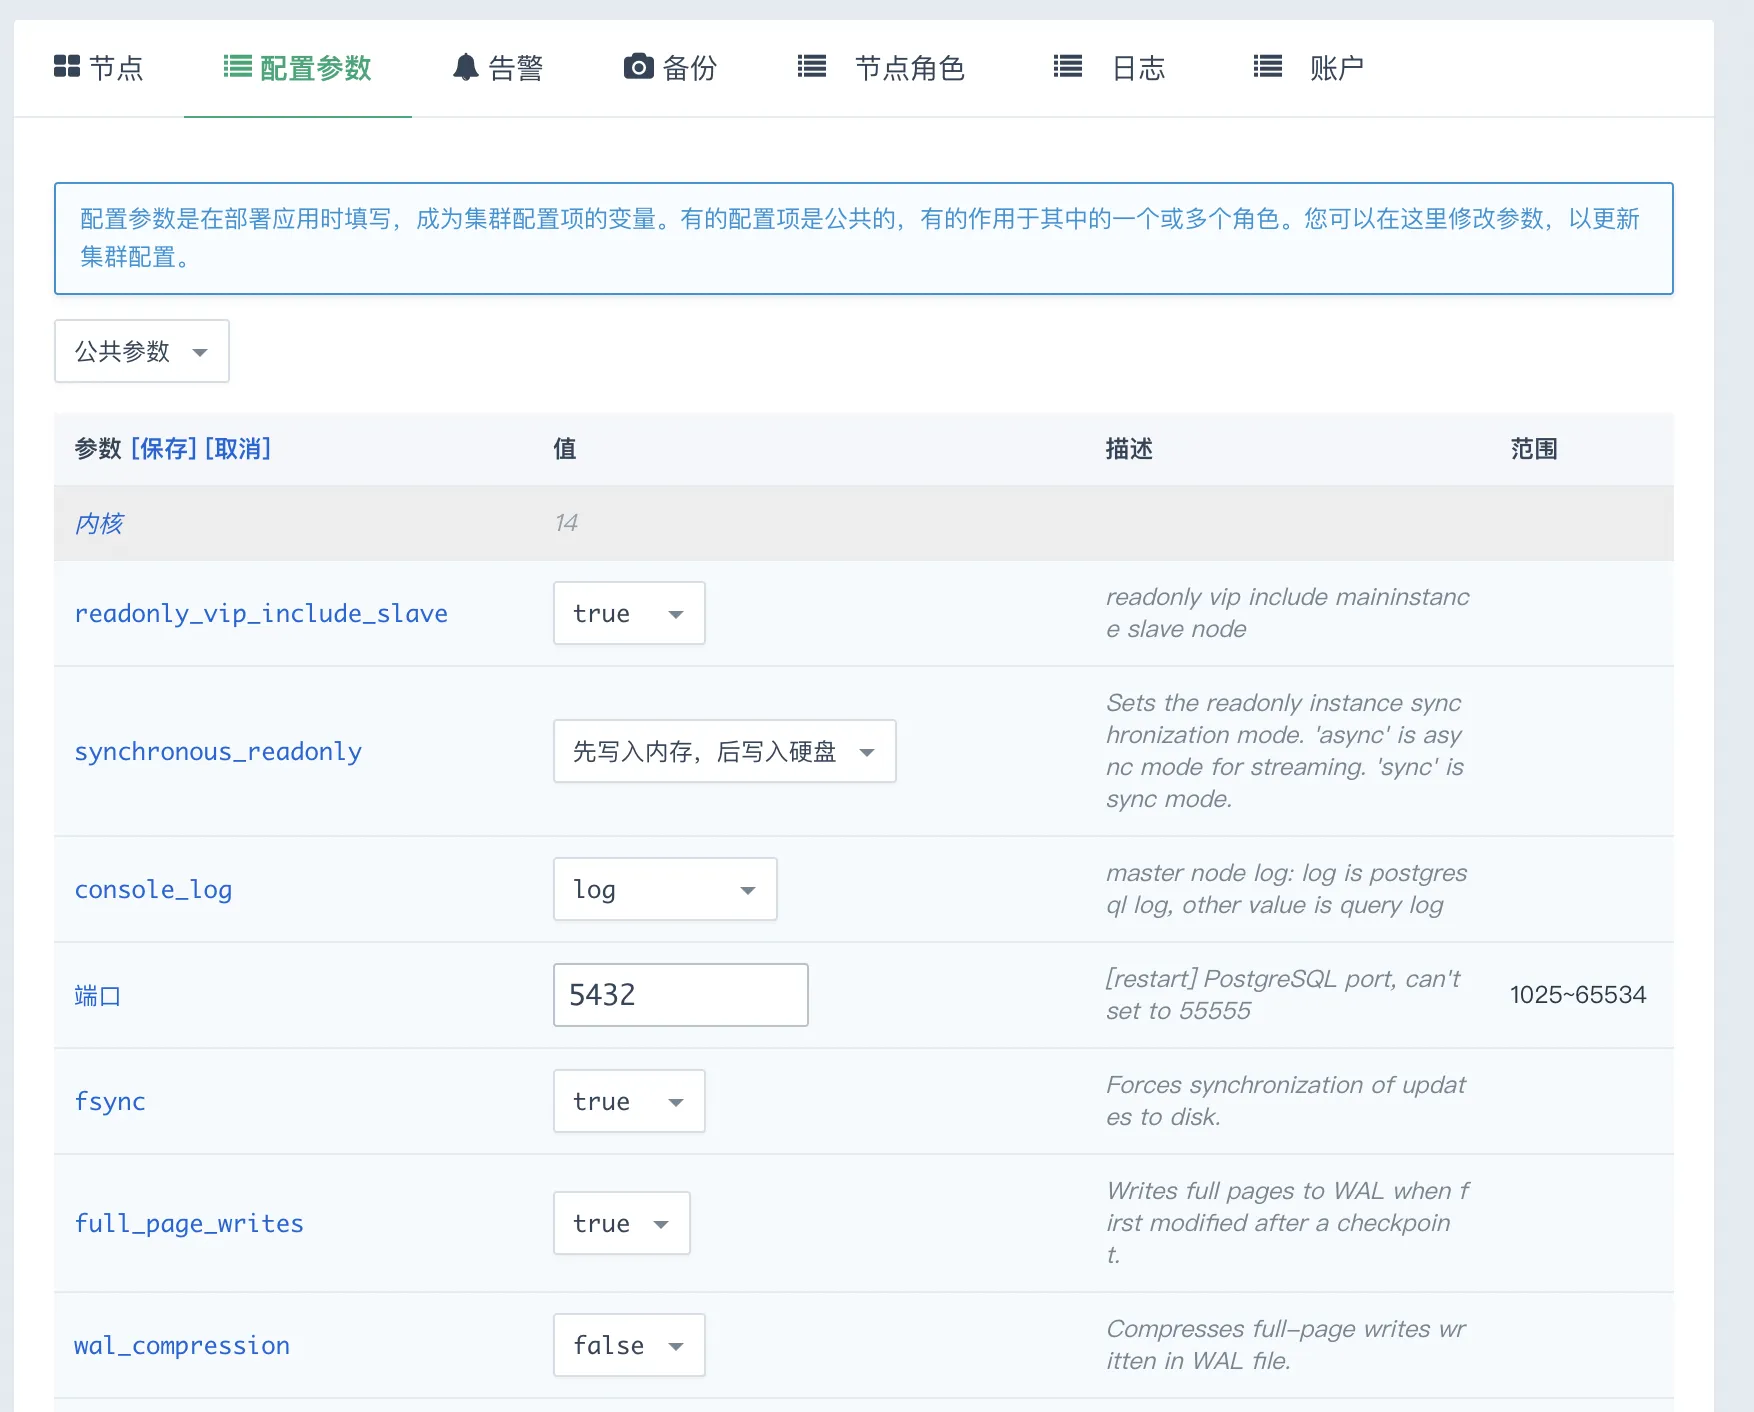Click the fsync parameter name

[x=110, y=1101]
